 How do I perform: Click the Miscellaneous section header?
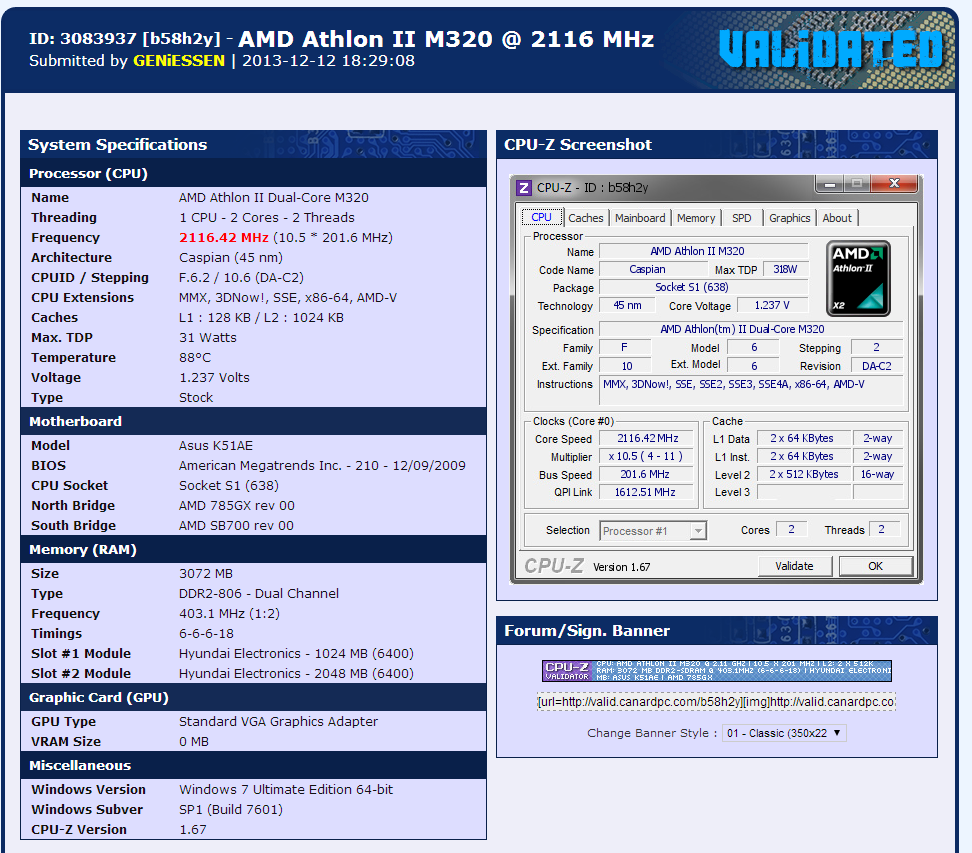(254, 765)
